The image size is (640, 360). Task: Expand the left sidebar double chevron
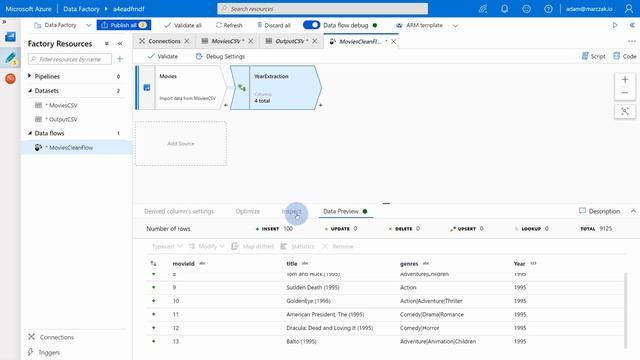pyautogui.click(x=4, y=22)
